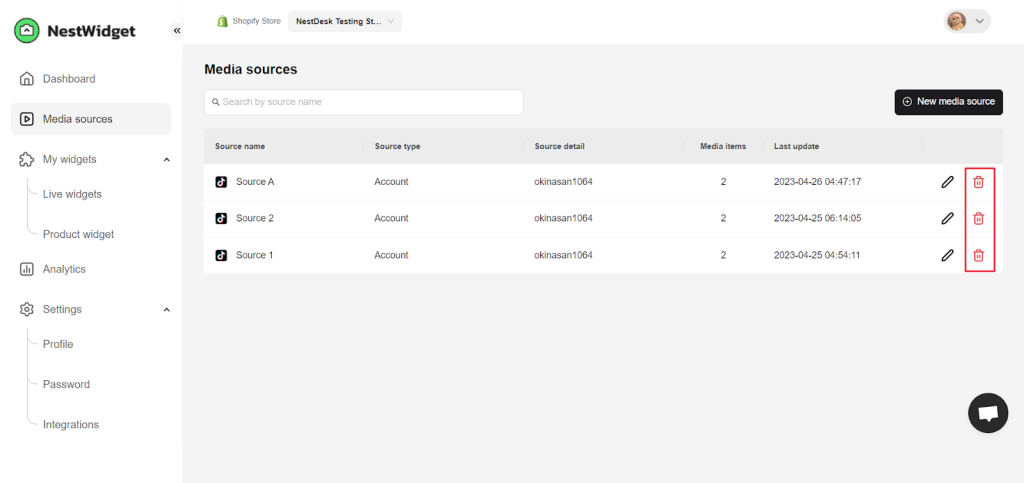
Task: Edit Source A with pencil icon
Action: pyautogui.click(x=947, y=182)
